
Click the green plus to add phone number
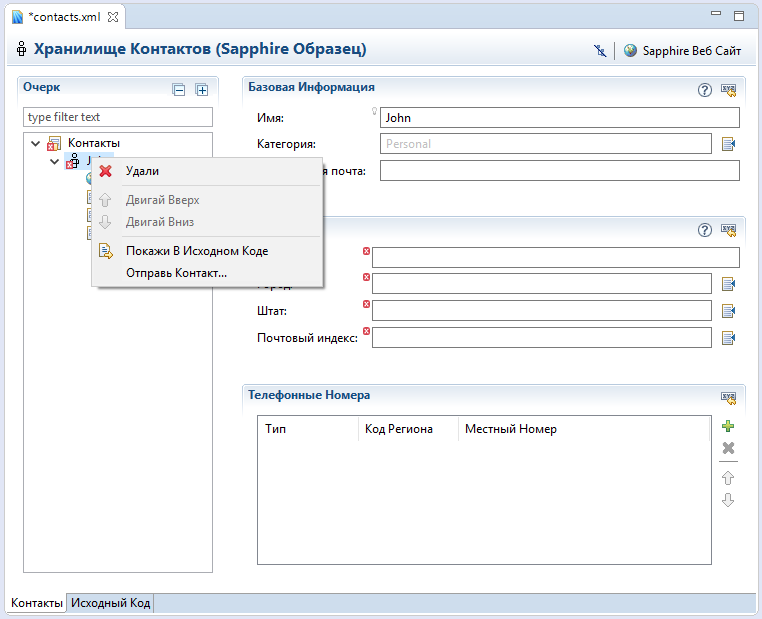click(728, 426)
